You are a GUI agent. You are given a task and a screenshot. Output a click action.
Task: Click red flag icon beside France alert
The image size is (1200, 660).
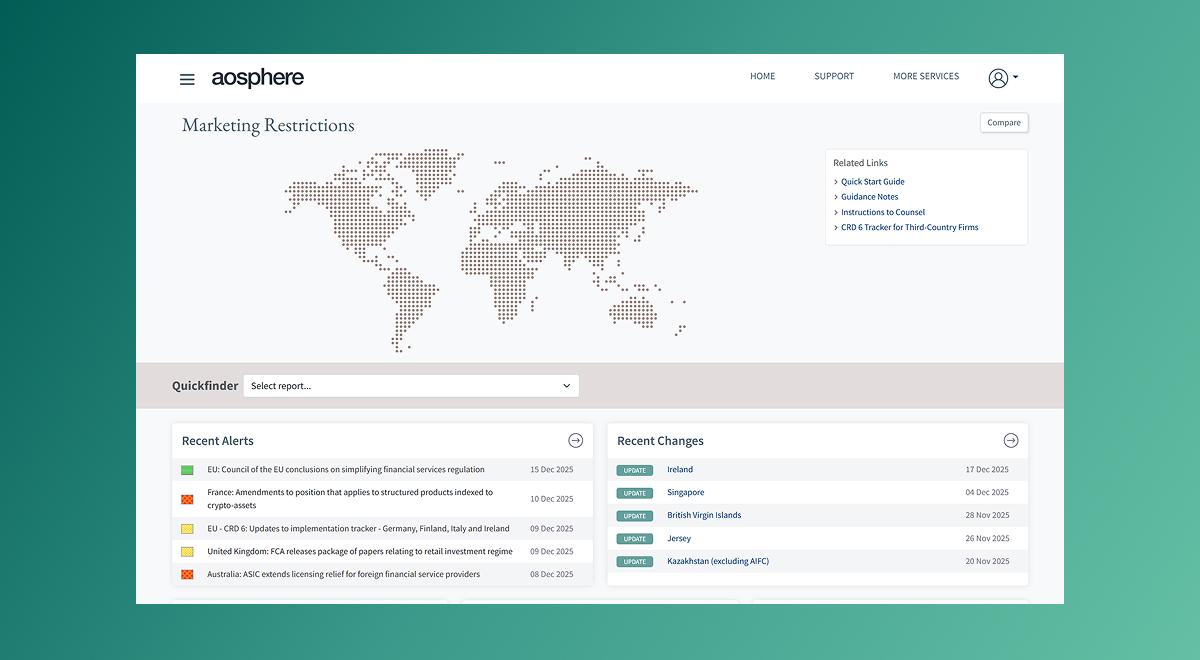(187, 499)
